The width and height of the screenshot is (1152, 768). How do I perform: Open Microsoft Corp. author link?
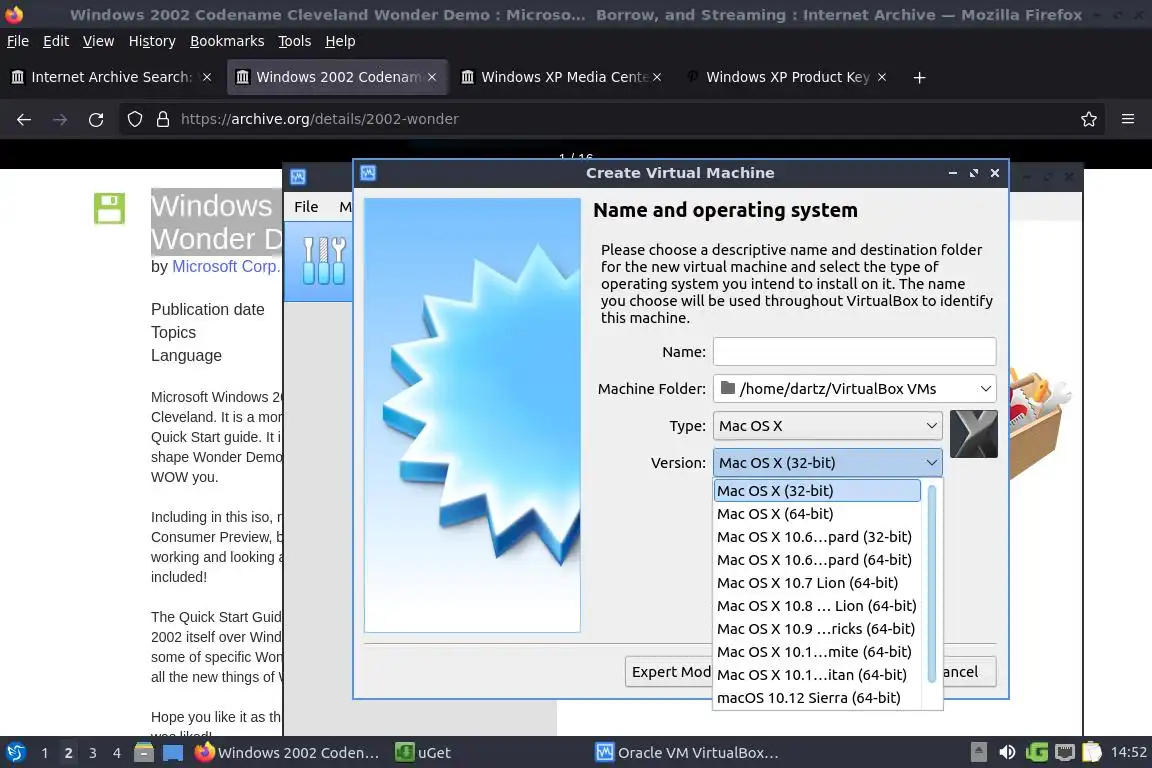pyautogui.click(x=226, y=266)
